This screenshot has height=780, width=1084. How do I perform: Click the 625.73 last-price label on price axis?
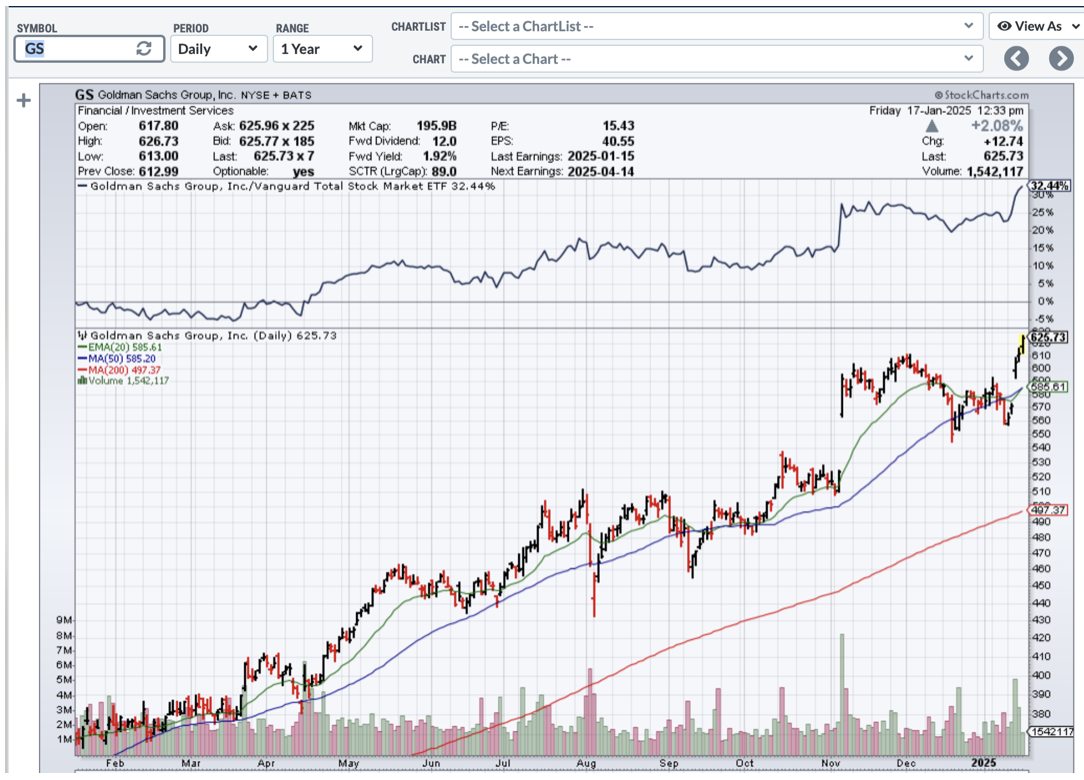1049,337
